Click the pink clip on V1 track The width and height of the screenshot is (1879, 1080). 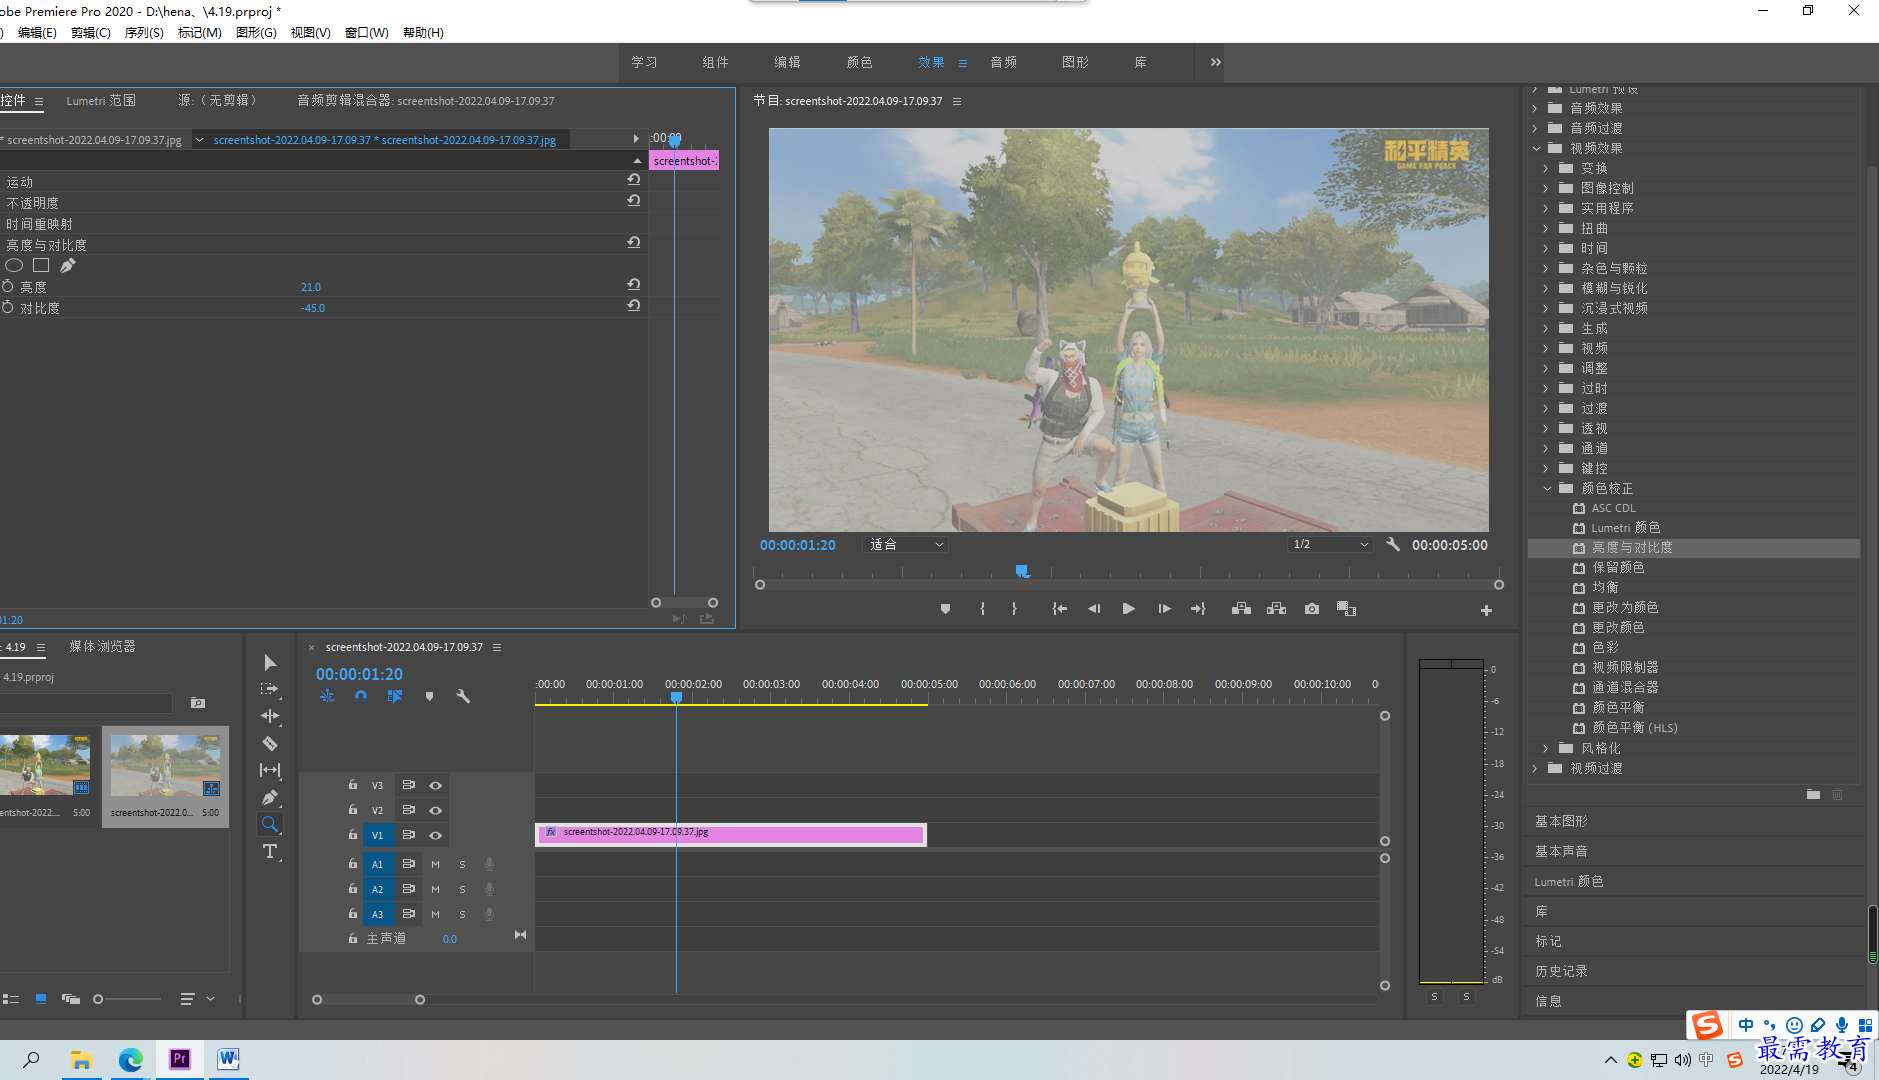[731, 834]
